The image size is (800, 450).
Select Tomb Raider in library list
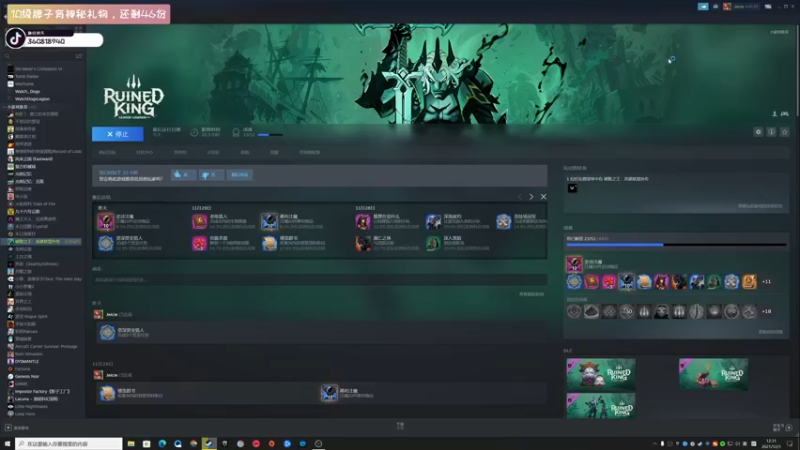click(x=27, y=77)
